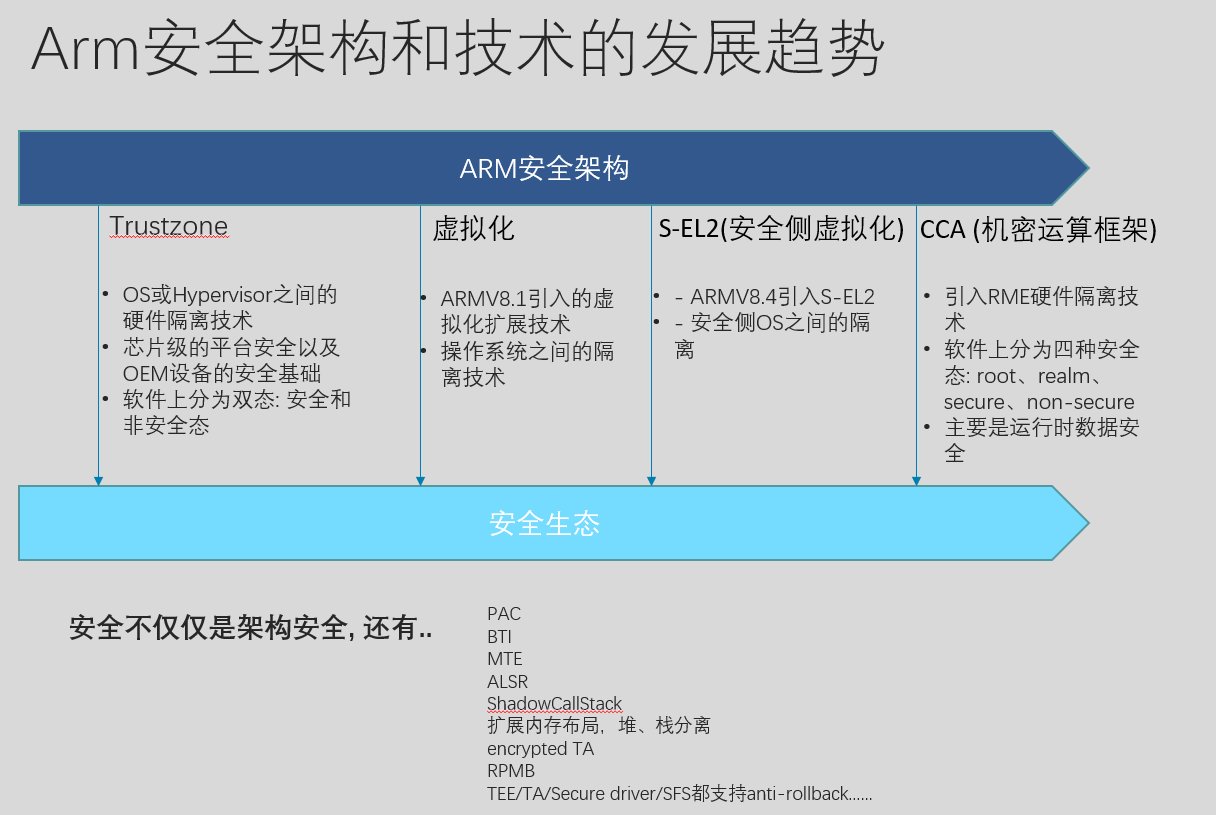Viewport: 1216px width, 815px height.
Task: Click the CCA (机密运算框架) heading
Action: 1039,229
